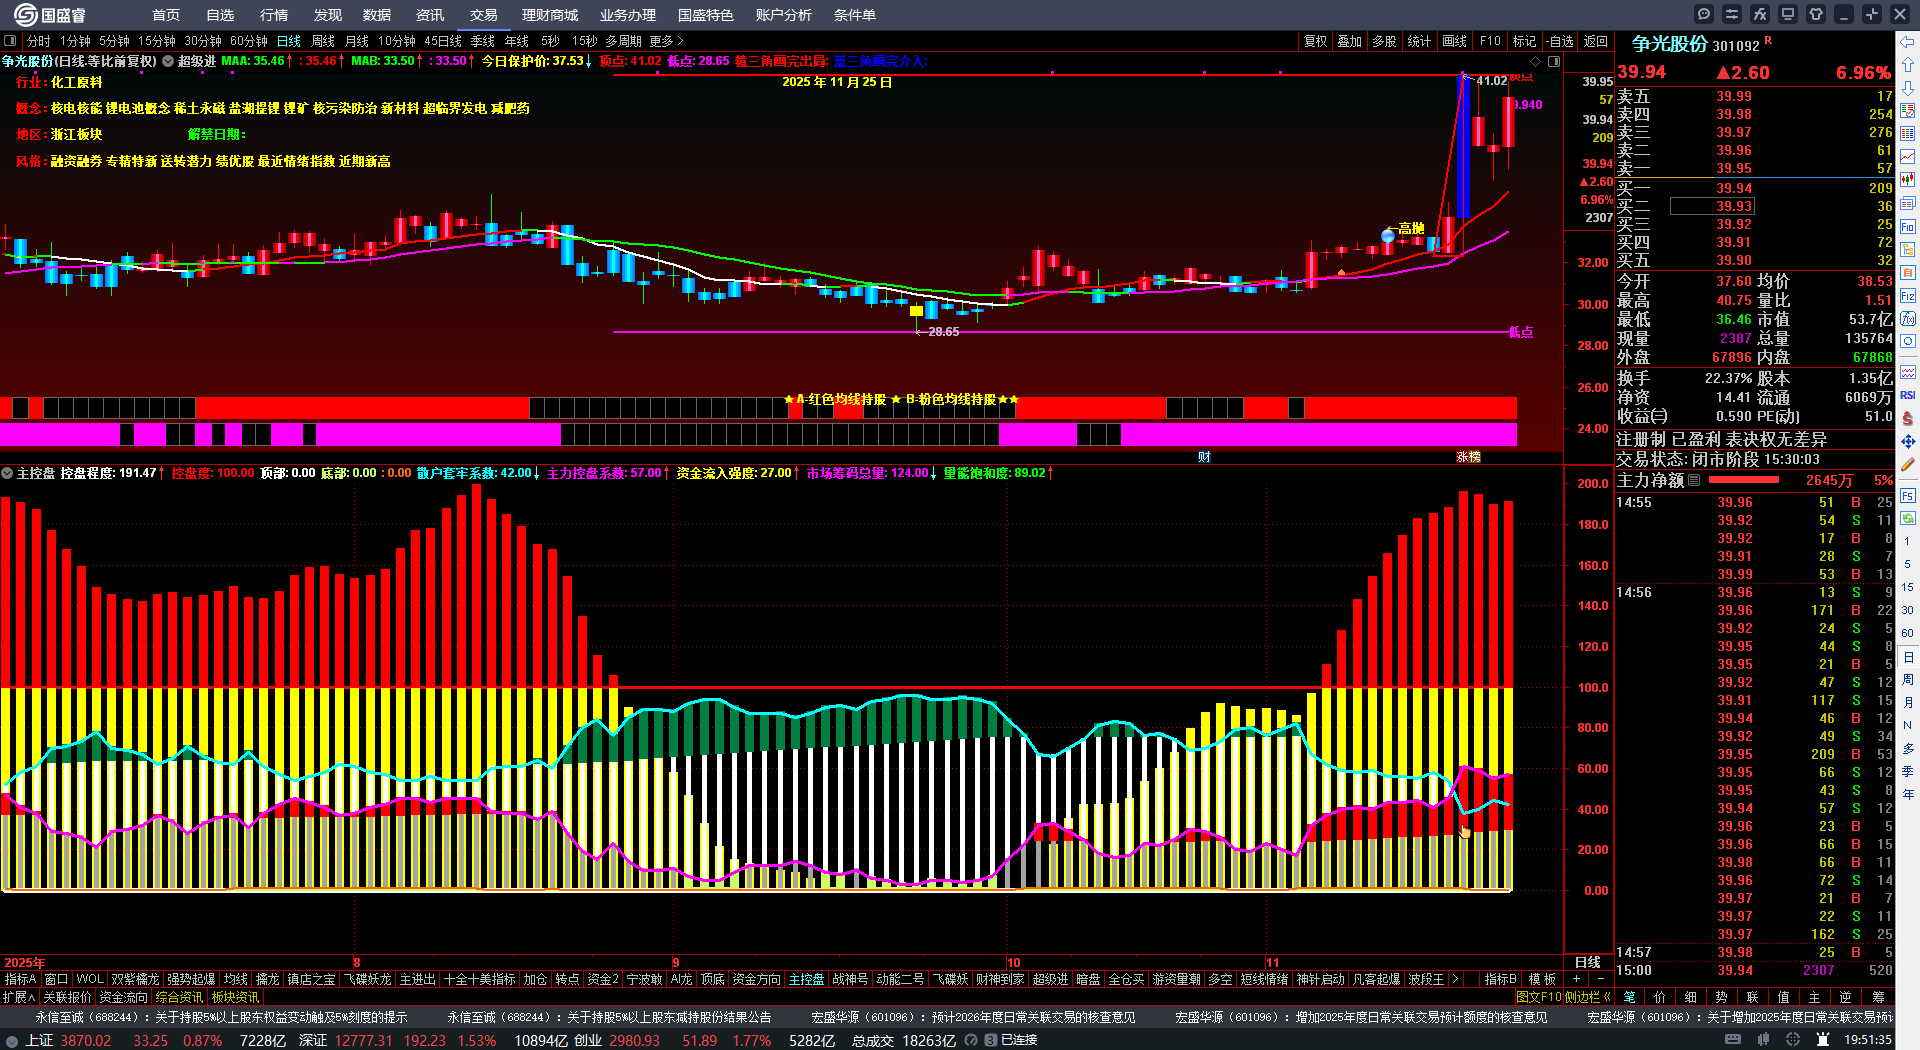Open the candlestick chart sidebar icon
Screen dimensions: 1920x1050
(1908, 180)
